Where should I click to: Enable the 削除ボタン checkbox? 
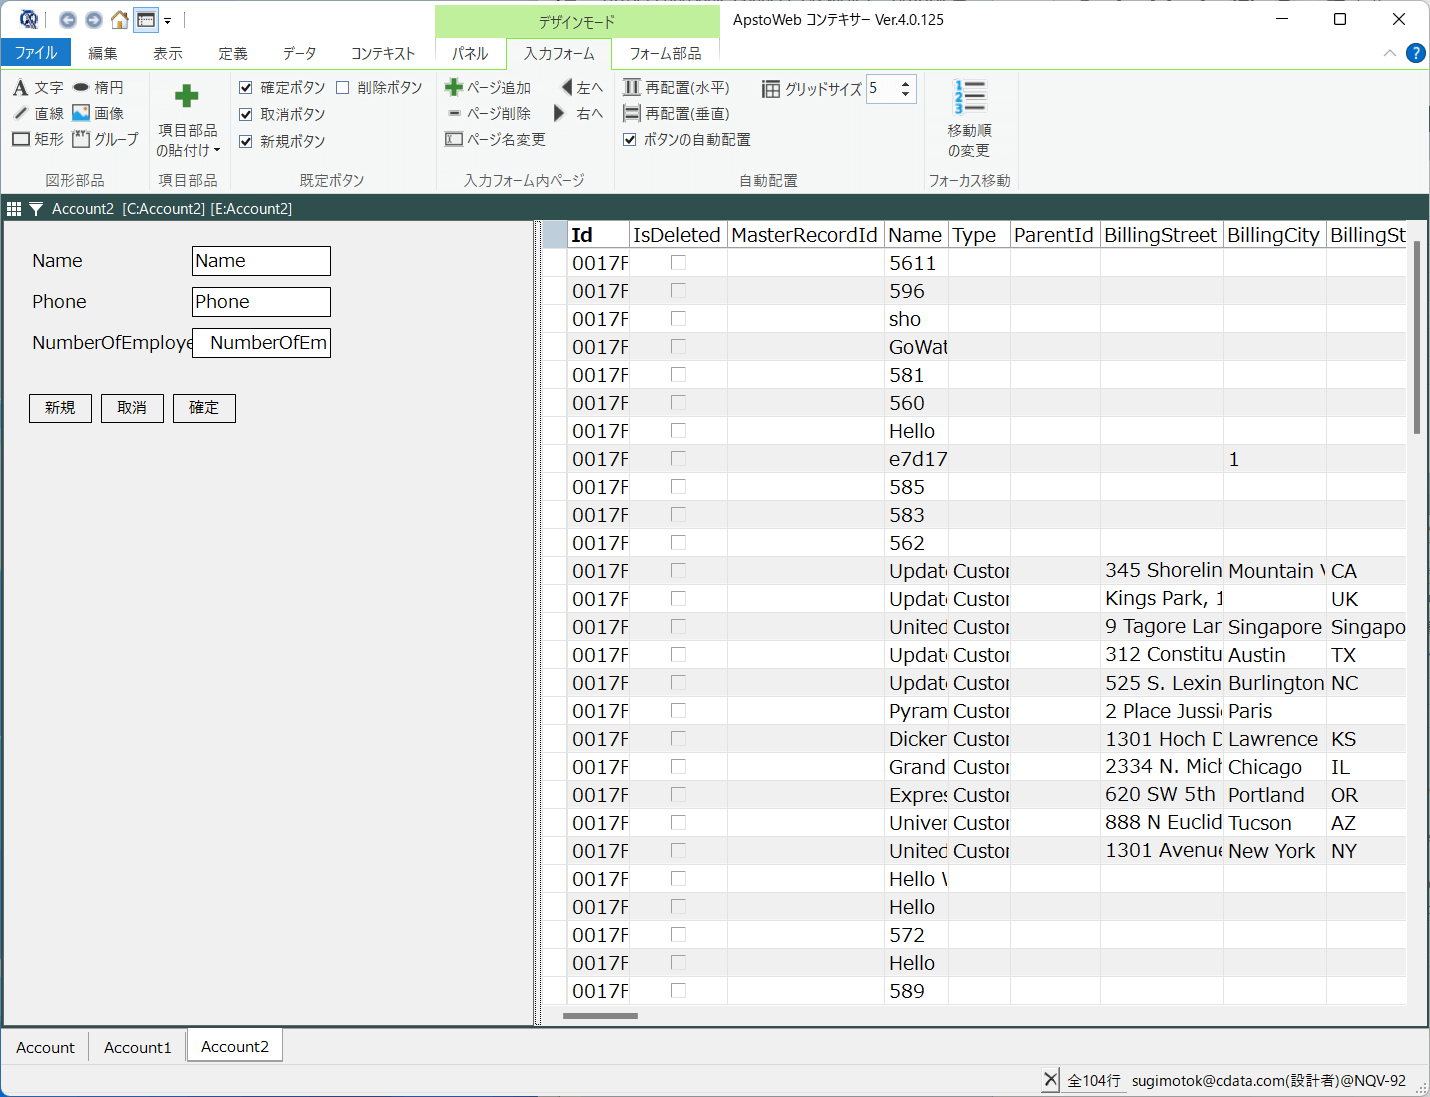point(343,88)
